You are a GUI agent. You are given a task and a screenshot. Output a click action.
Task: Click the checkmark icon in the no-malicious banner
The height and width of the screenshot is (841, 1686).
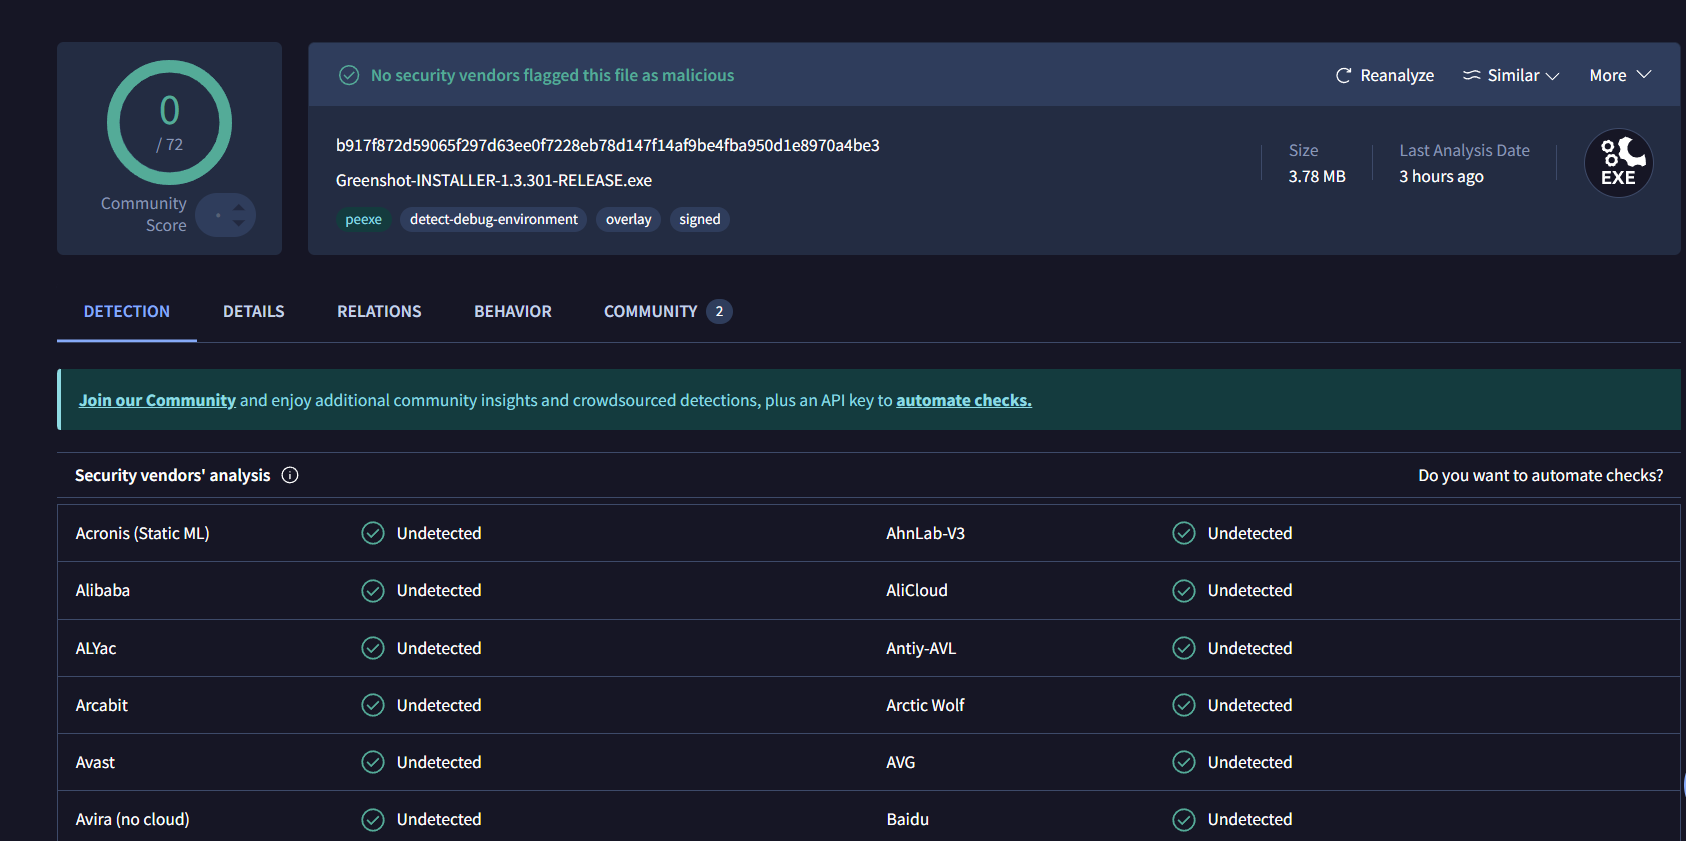(349, 75)
